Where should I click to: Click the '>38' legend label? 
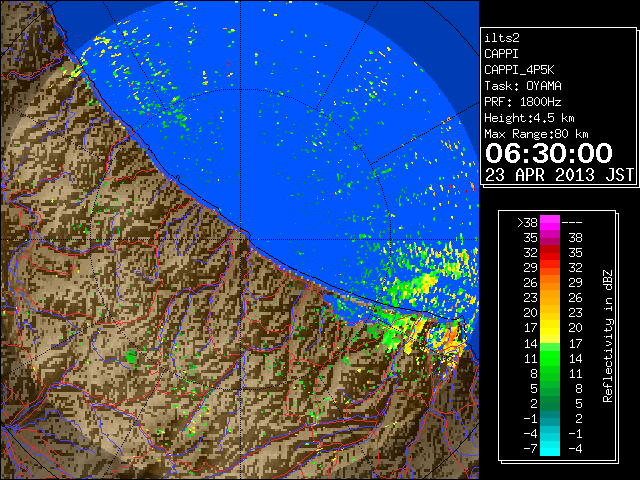[x=527, y=222]
